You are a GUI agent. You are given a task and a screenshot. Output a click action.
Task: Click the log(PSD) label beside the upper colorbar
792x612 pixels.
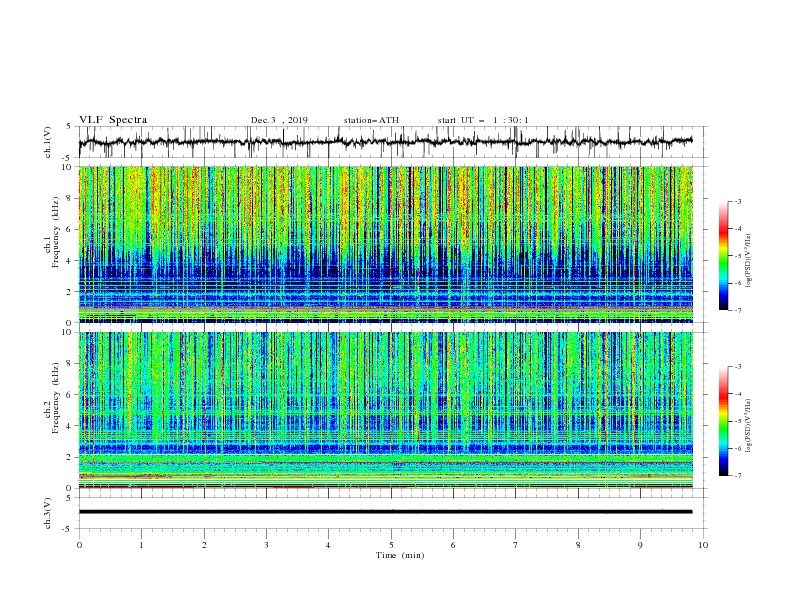pos(750,261)
